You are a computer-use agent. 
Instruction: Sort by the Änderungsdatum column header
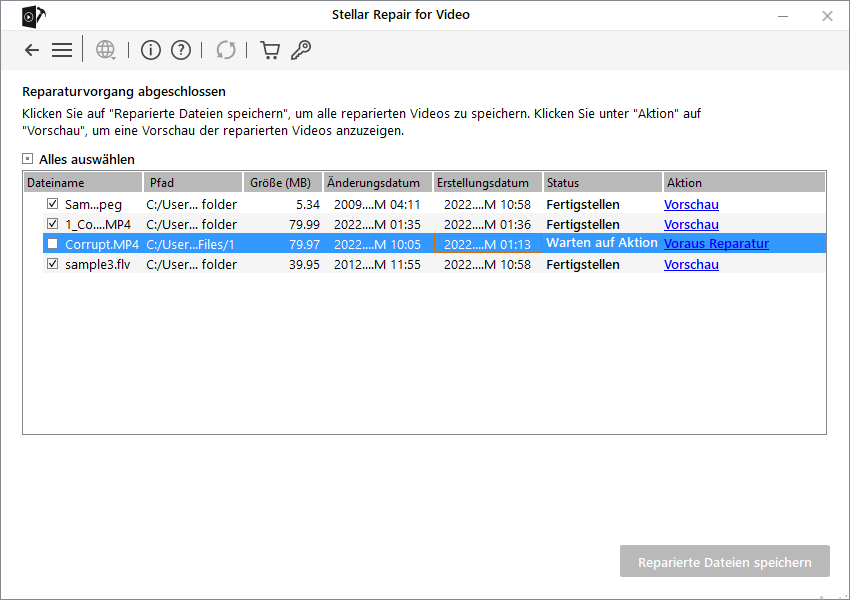click(x=378, y=183)
